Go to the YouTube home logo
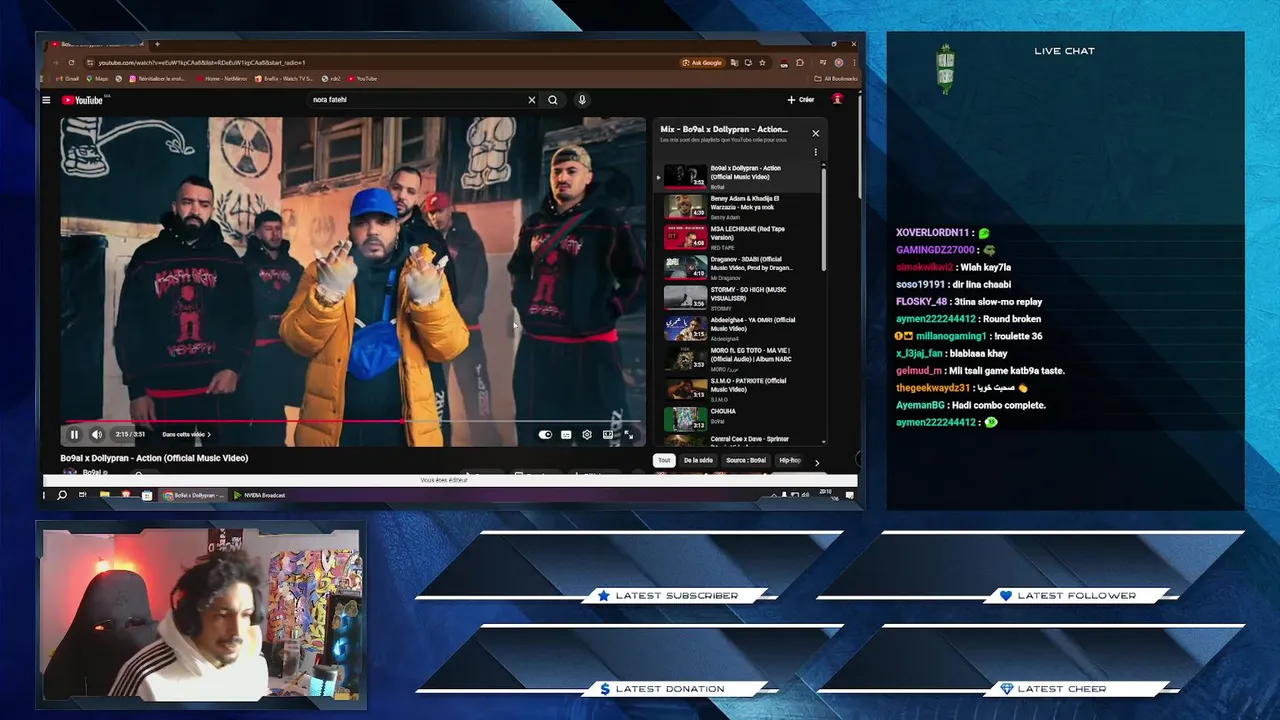Screen dimensions: 1280x720 (x=83, y=100)
